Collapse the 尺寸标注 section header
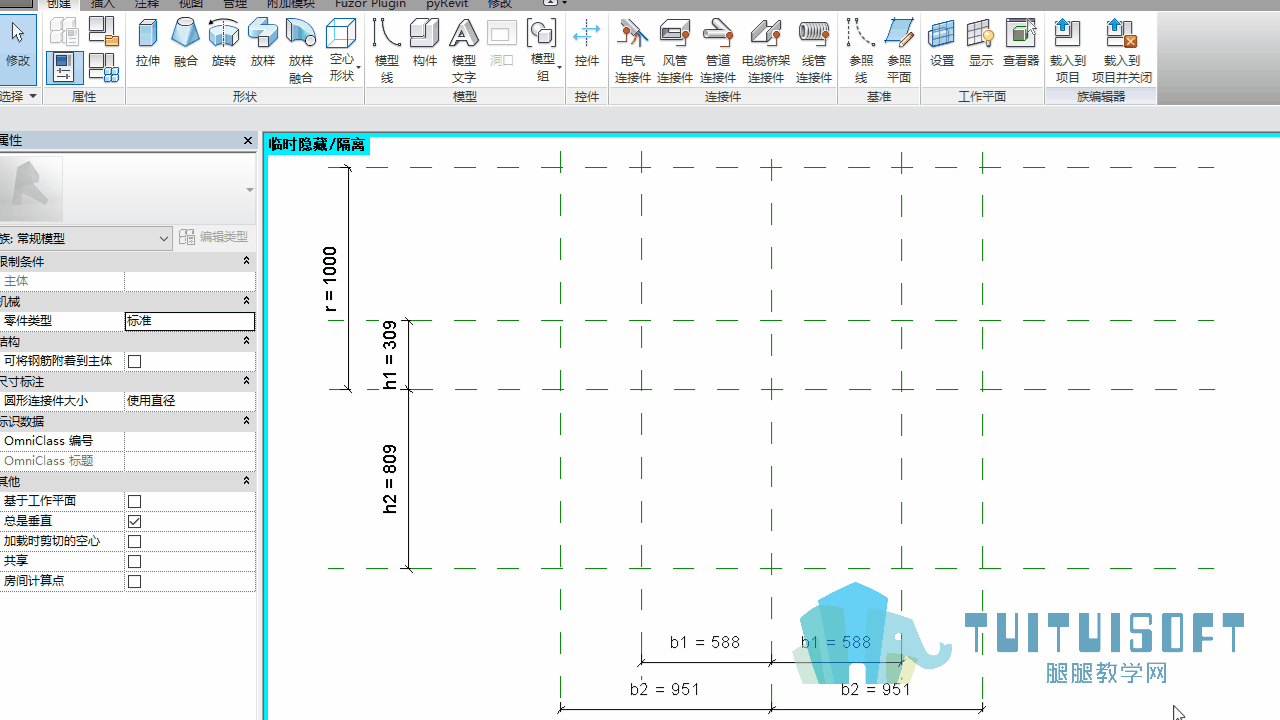 pos(127,381)
